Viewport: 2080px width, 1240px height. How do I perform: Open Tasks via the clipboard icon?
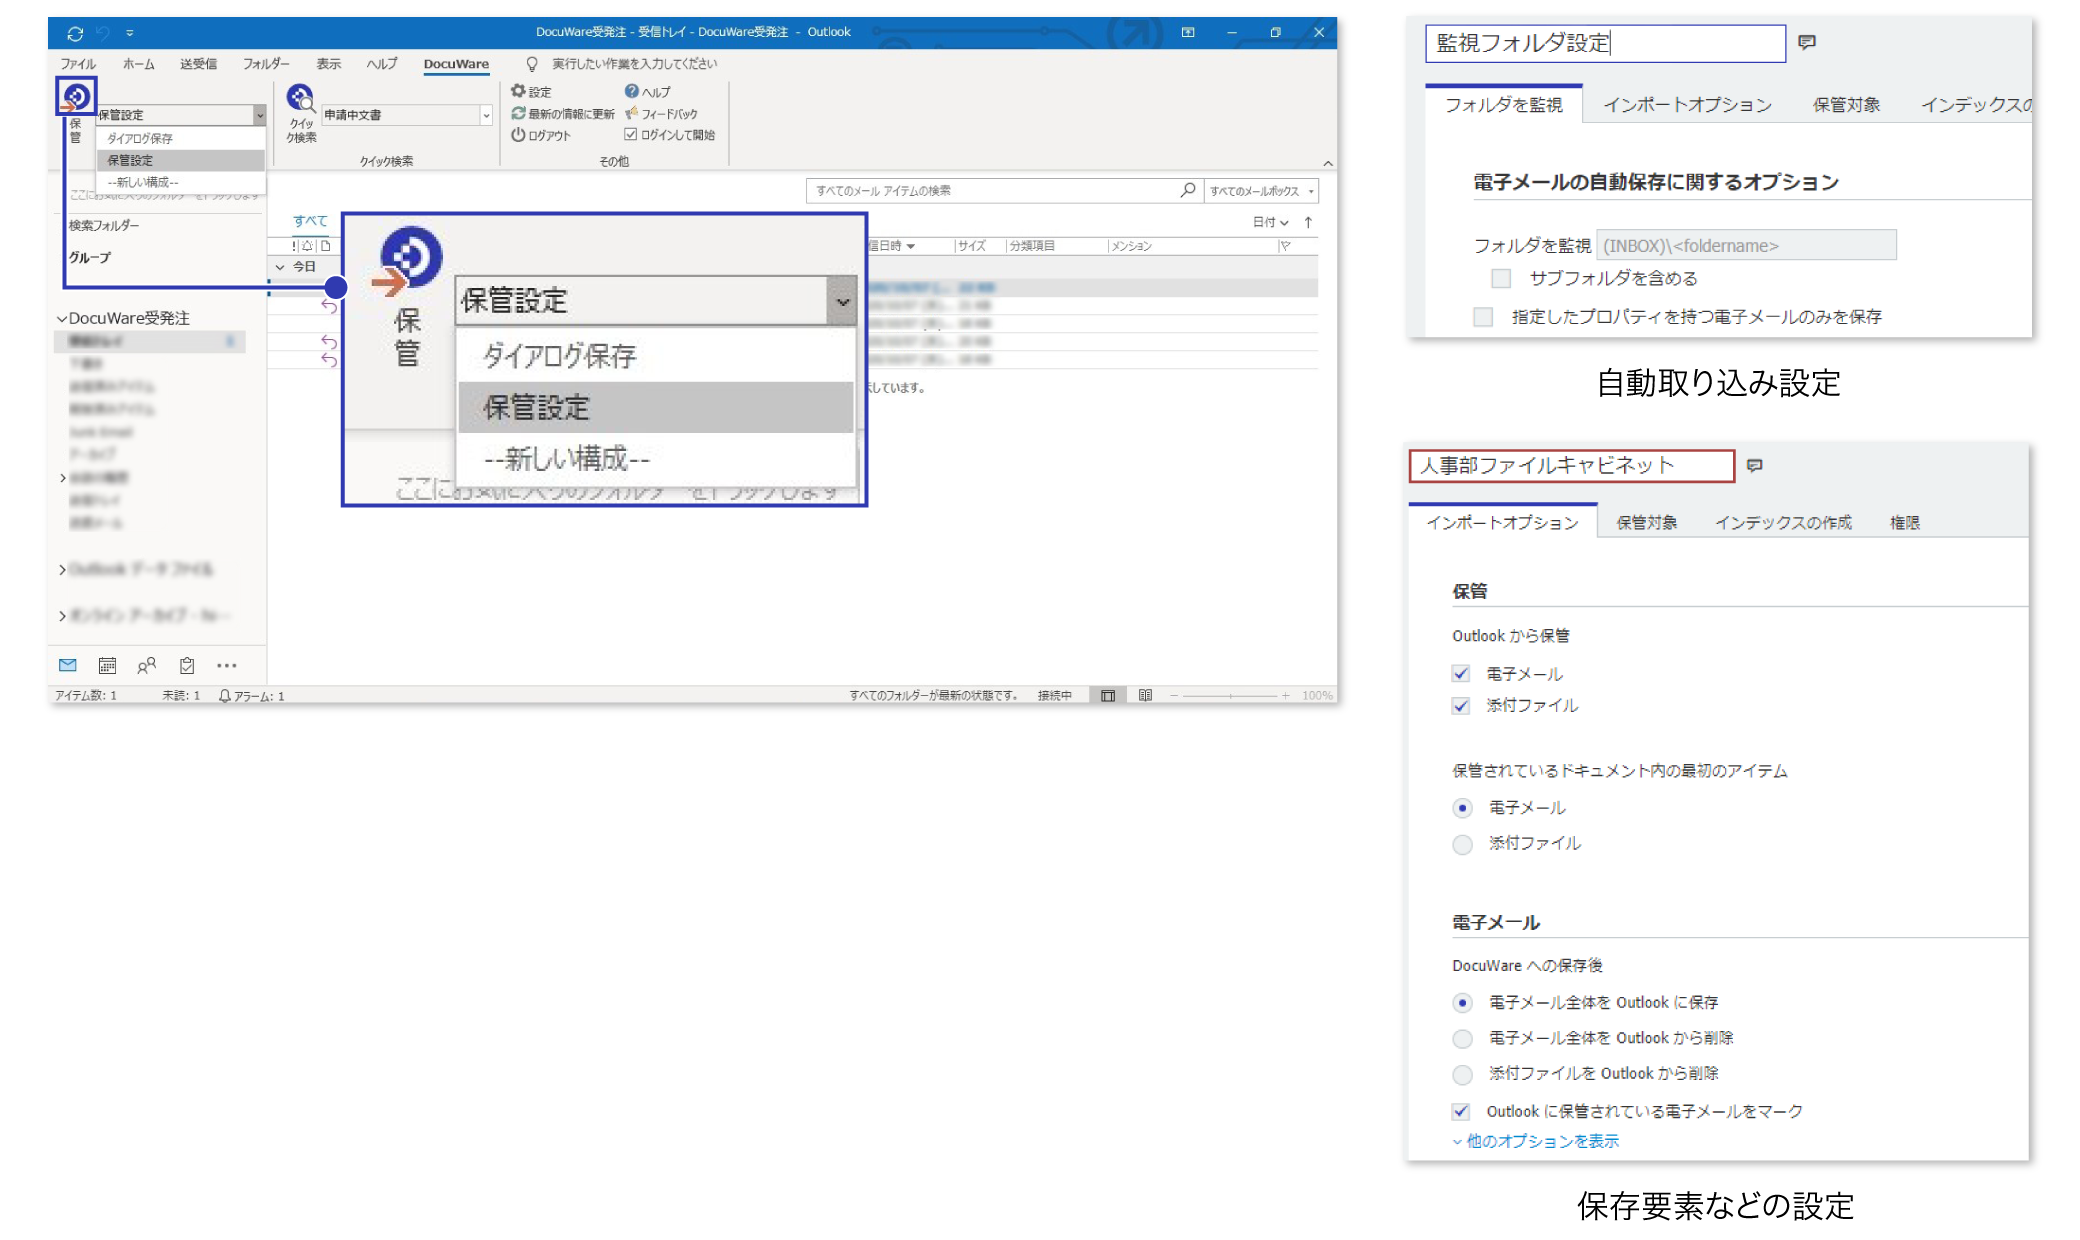[186, 664]
